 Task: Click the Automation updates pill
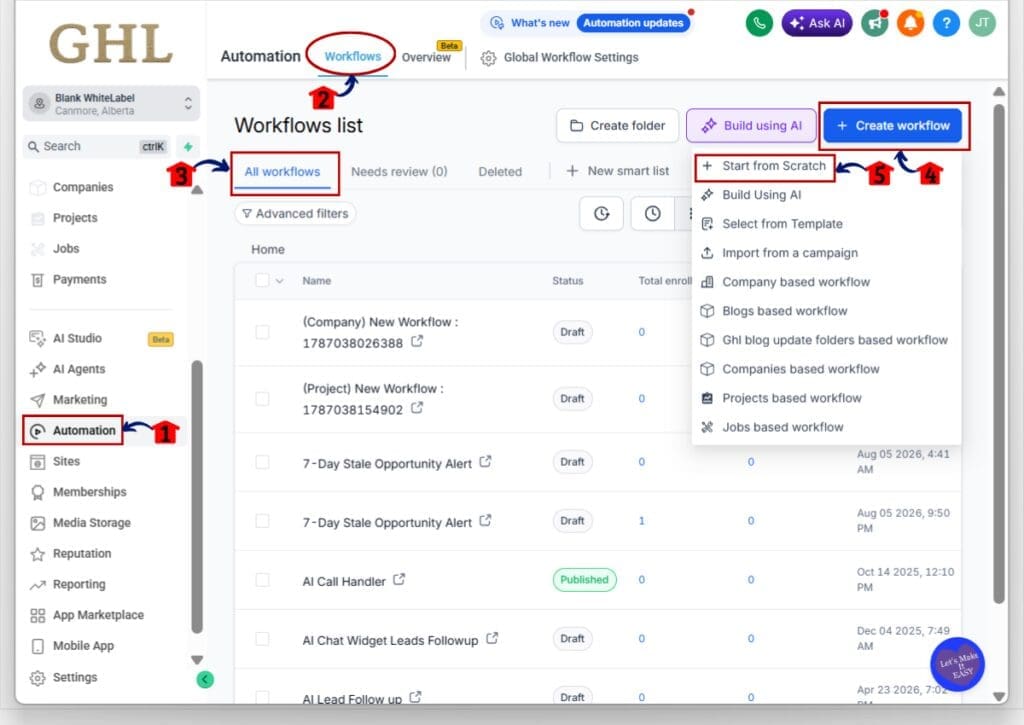pos(633,23)
